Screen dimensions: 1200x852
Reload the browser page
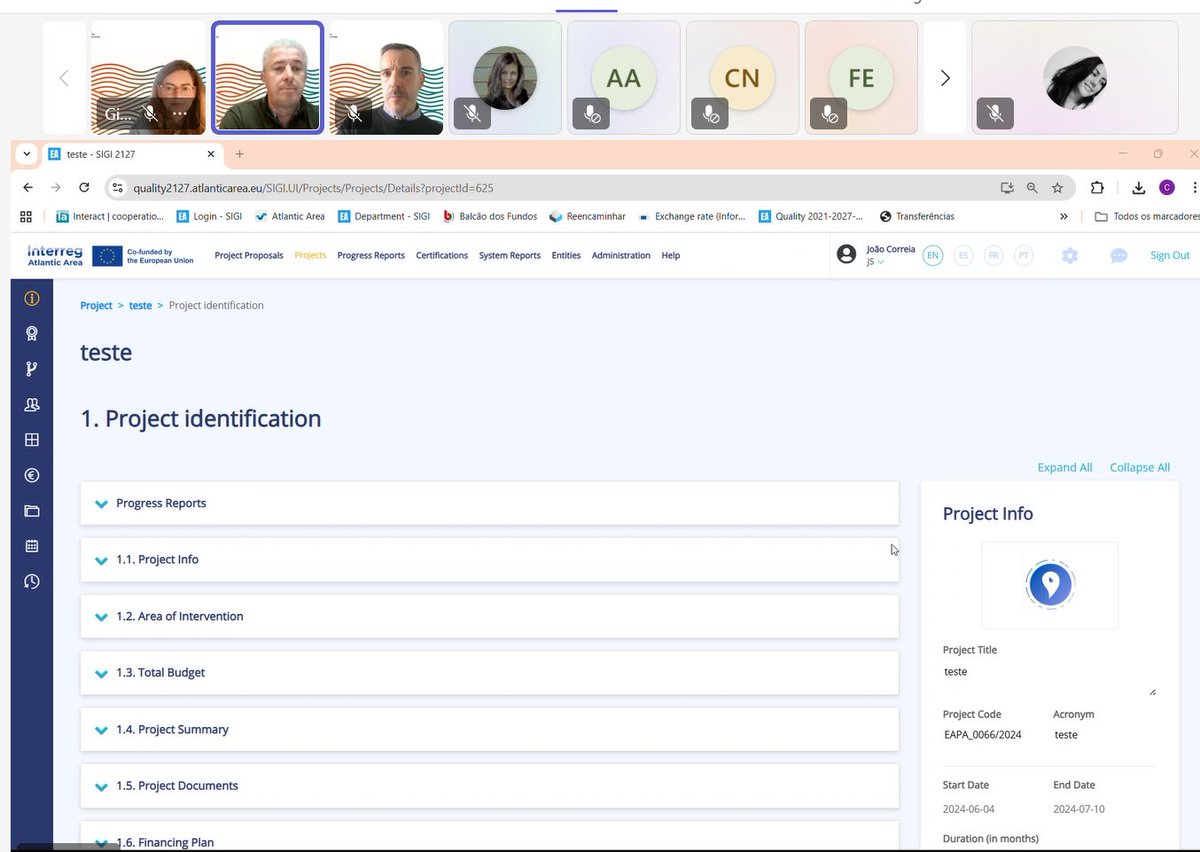point(84,187)
